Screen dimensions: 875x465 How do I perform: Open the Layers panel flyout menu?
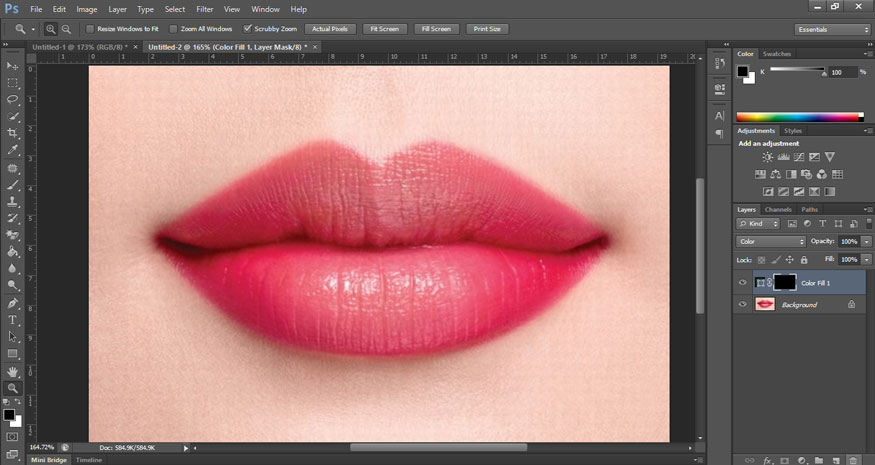point(867,210)
